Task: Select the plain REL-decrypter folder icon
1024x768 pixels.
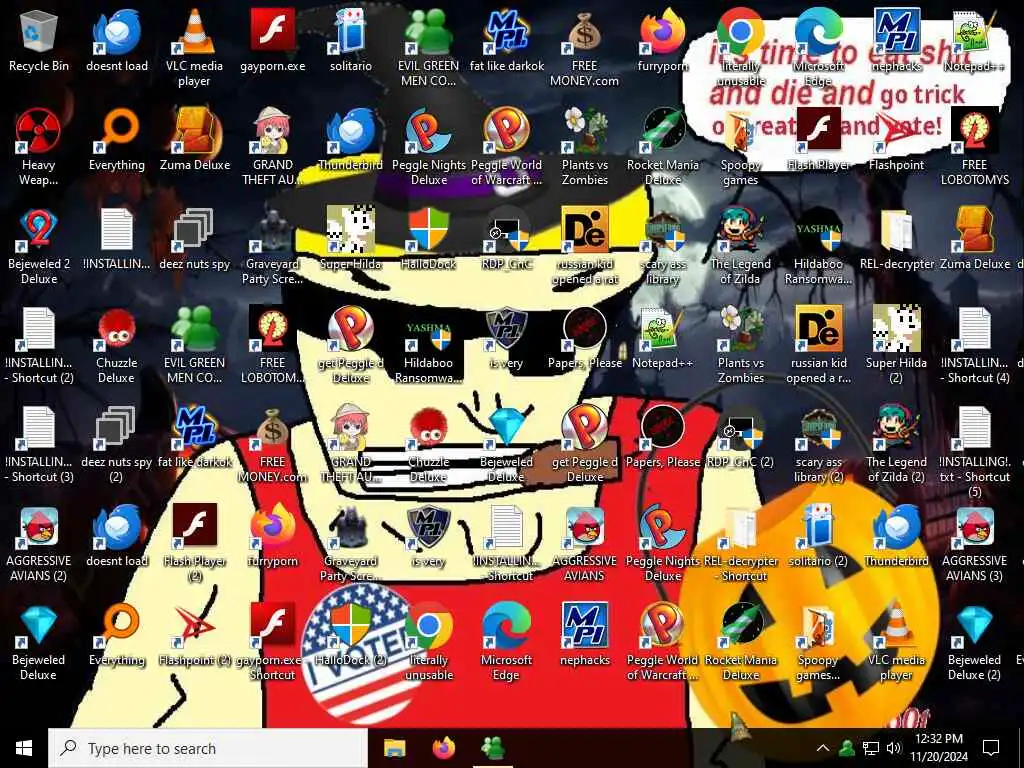Action: [x=896, y=239]
